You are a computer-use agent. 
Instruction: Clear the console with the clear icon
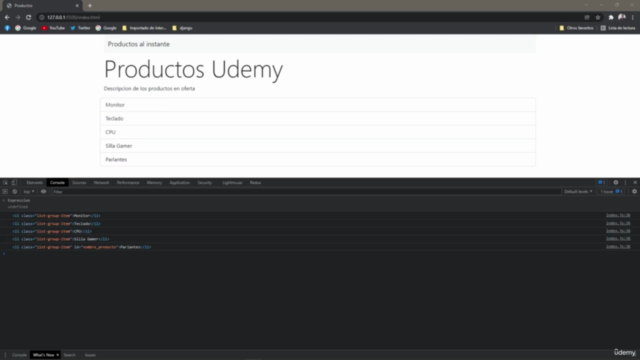[x=15, y=191]
